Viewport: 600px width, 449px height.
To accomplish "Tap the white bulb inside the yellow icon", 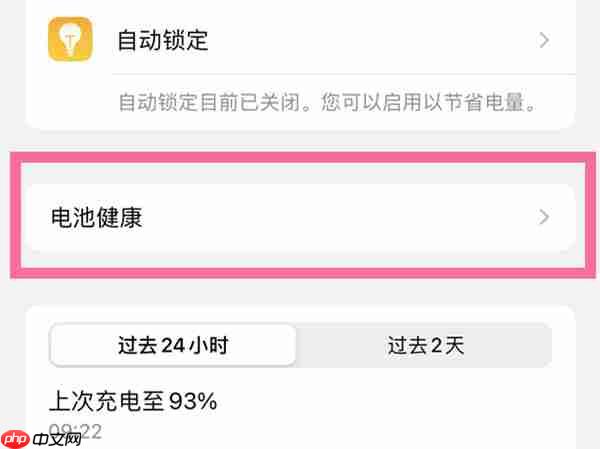I will (x=70, y=39).
